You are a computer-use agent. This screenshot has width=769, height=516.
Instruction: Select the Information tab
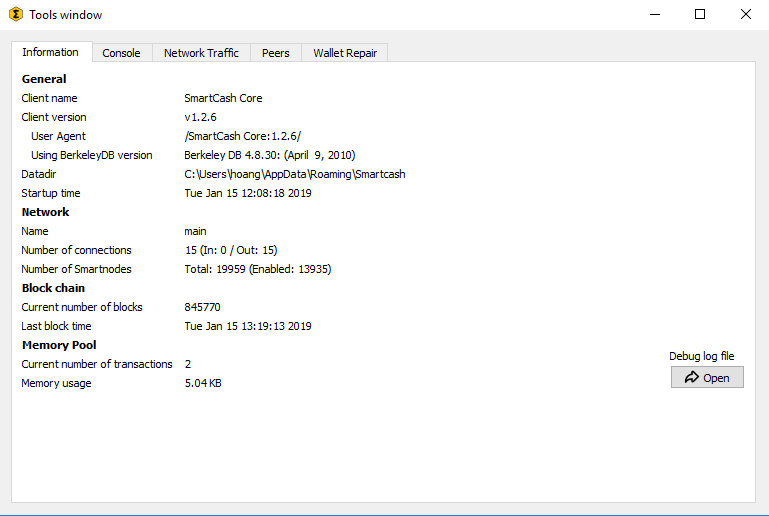(x=51, y=52)
